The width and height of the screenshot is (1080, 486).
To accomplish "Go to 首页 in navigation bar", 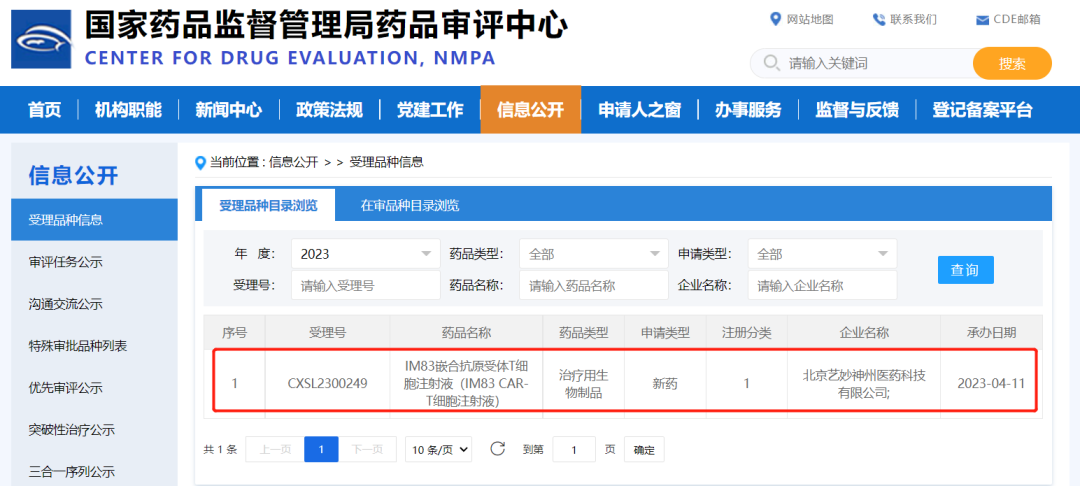I will [45, 109].
